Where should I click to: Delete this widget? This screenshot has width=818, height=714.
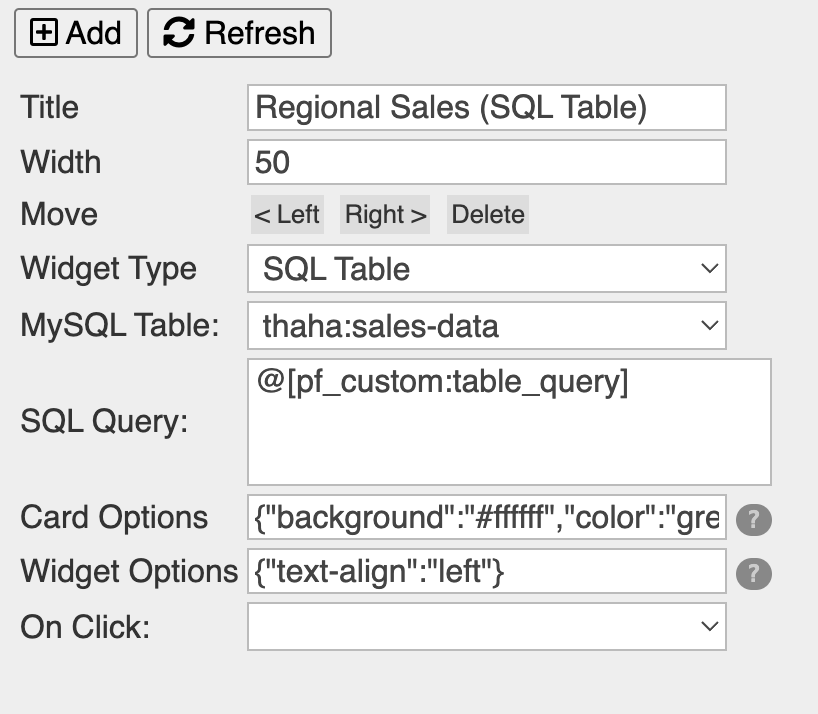(x=488, y=215)
